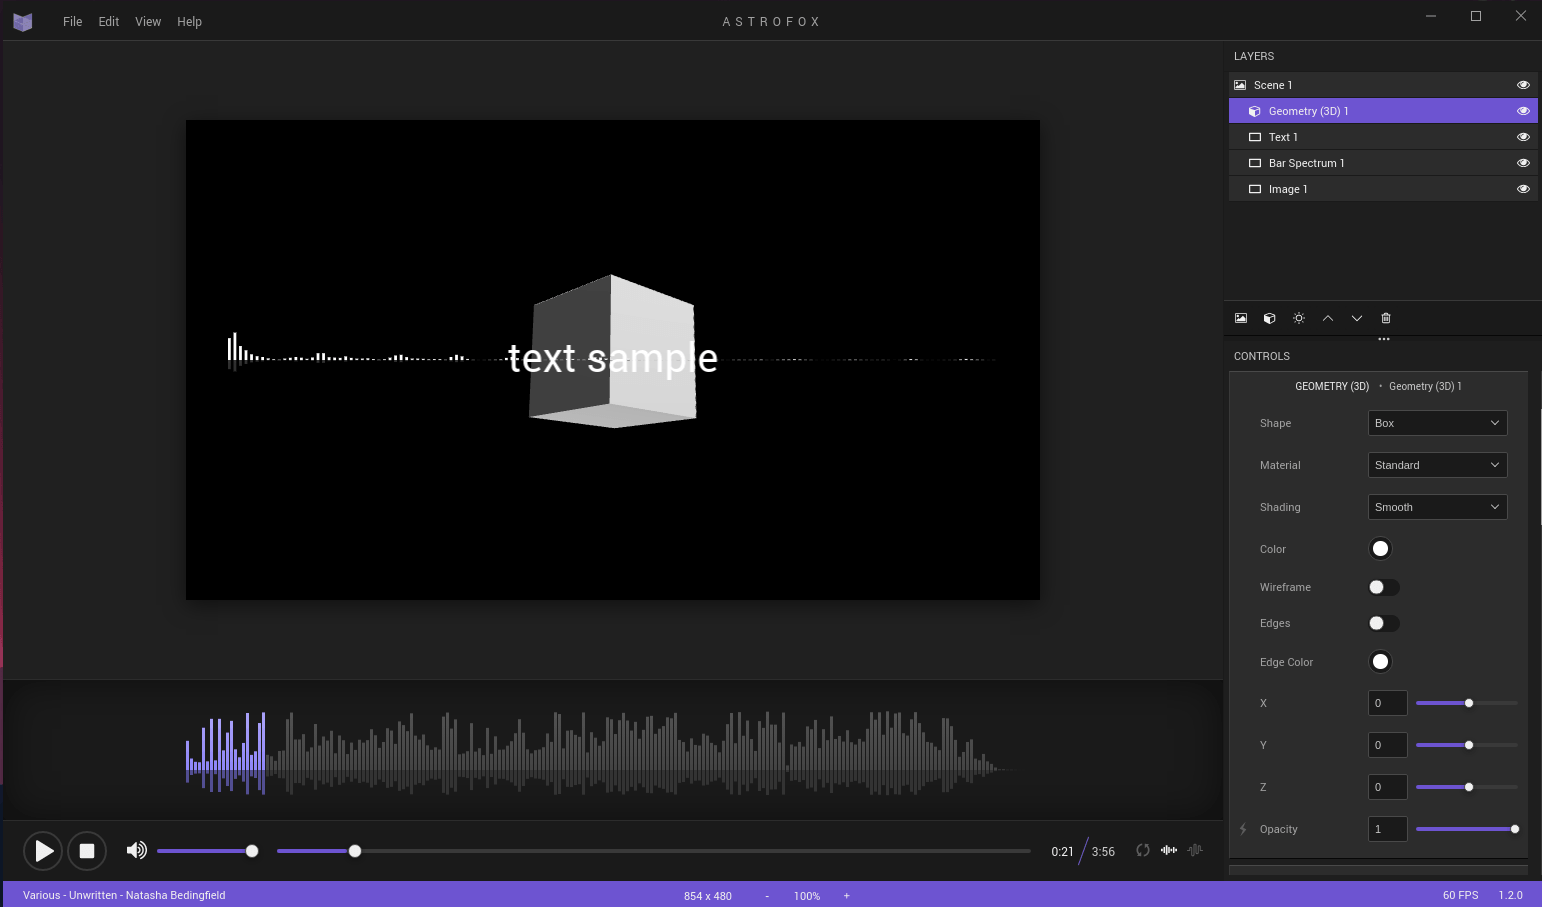Viewport: 1542px width, 907px height.
Task: Click the volume slider track
Action: [207, 851]
